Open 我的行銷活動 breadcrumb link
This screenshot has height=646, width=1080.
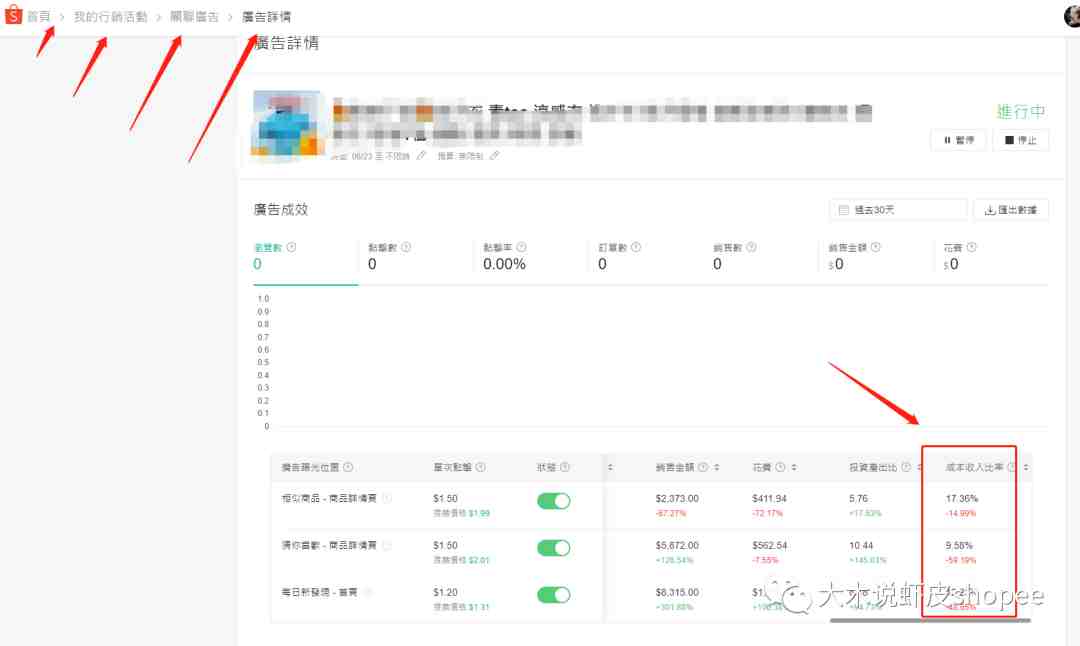pyautogui.click(x=110, y=17)
